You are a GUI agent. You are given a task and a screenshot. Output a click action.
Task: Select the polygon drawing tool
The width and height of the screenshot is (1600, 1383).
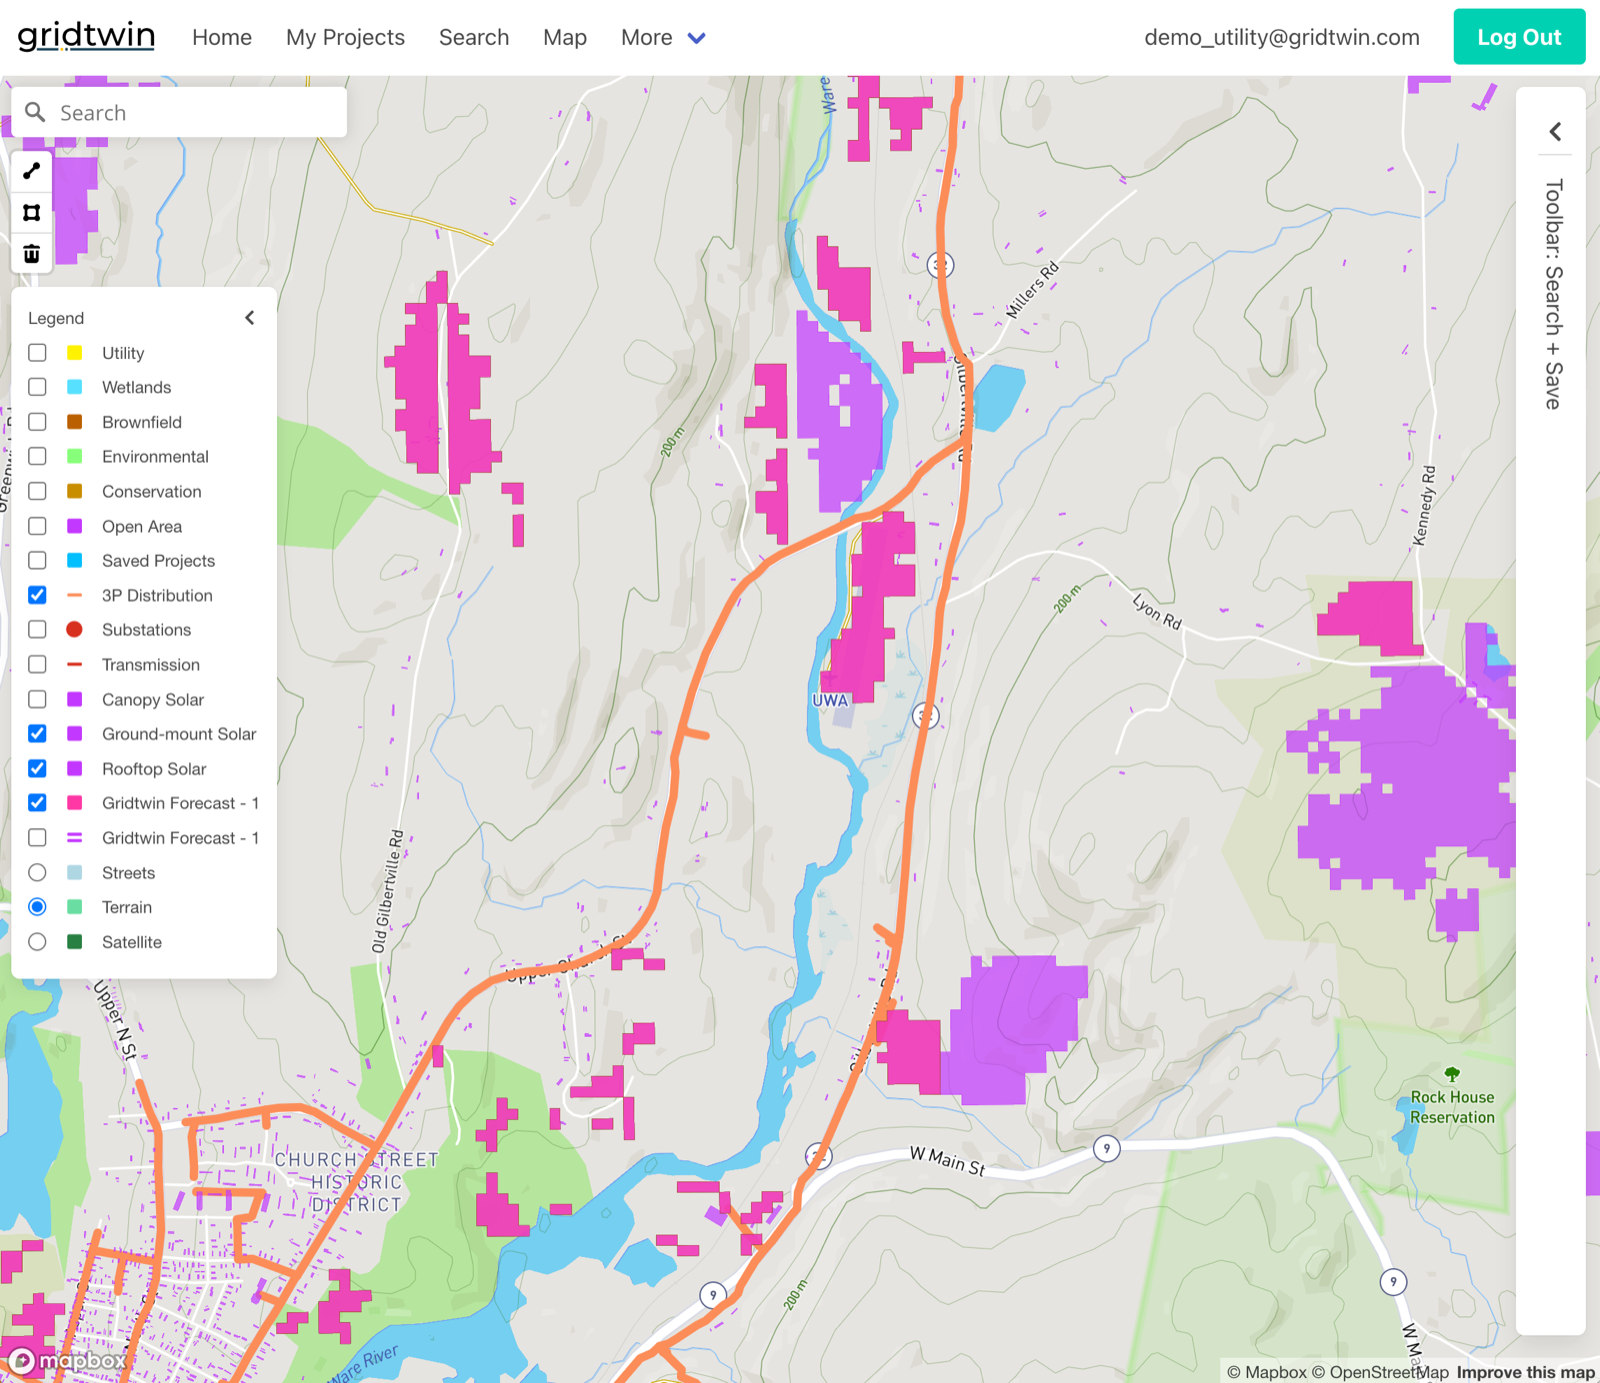(32, 212)
